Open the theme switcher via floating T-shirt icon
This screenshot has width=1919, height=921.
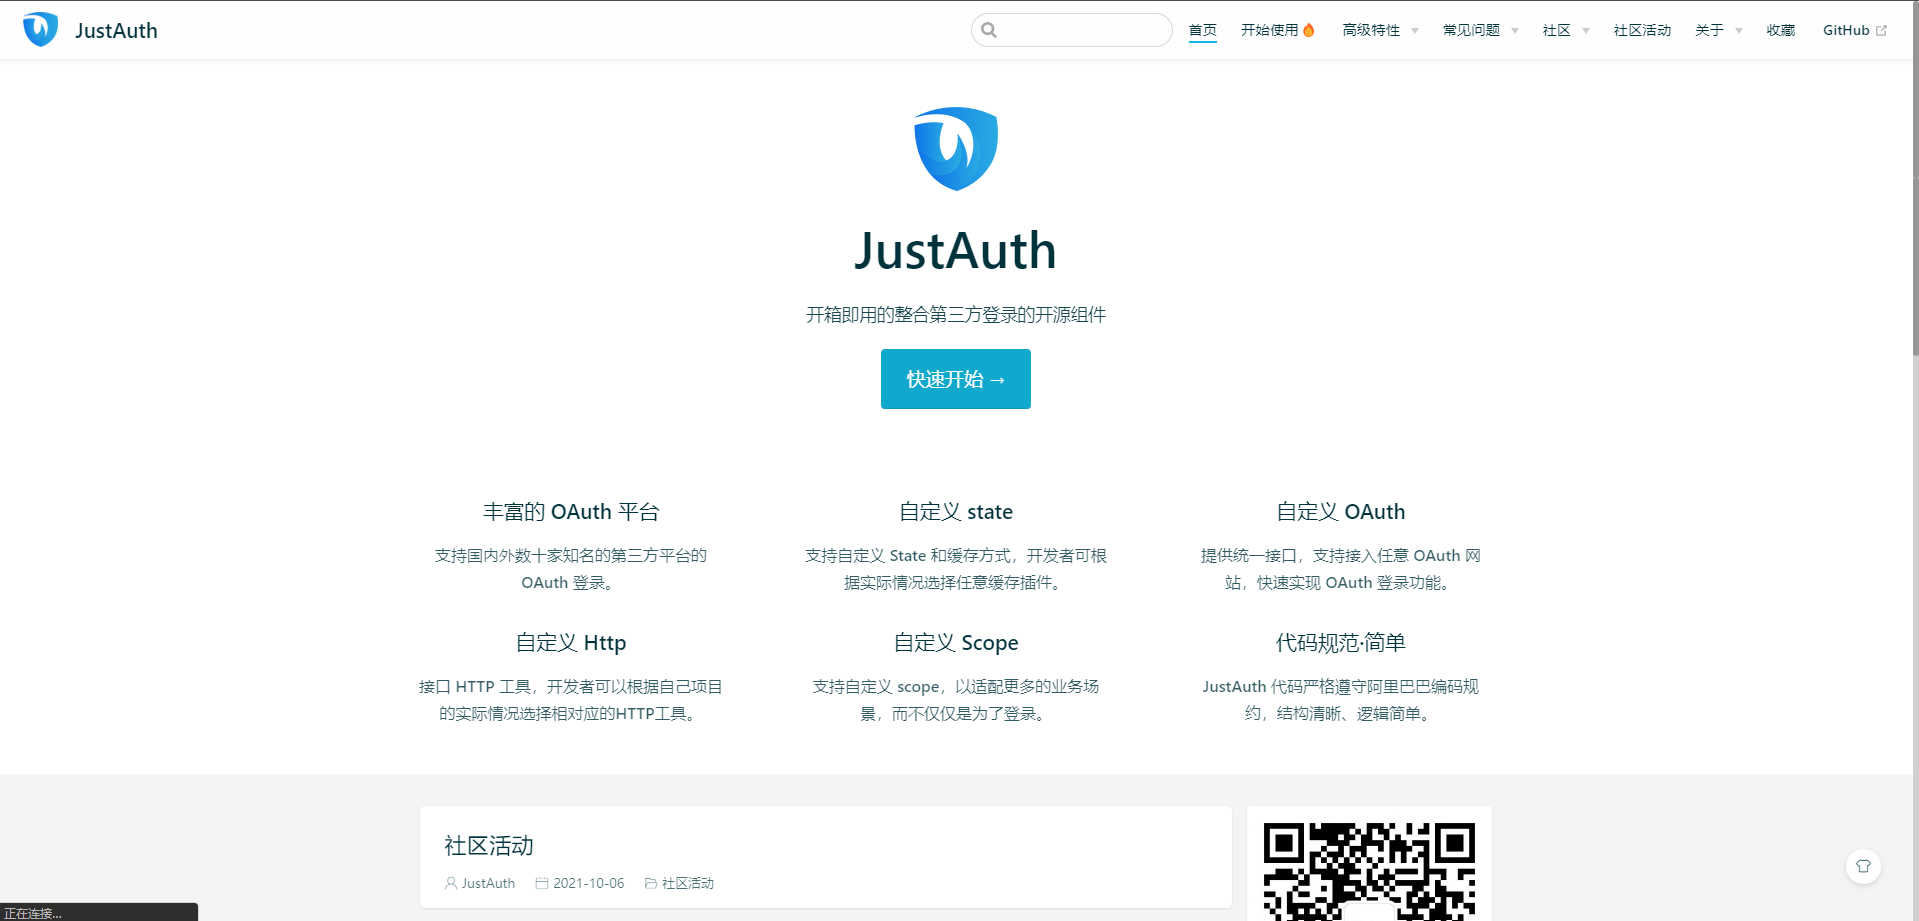(1862, 866)
